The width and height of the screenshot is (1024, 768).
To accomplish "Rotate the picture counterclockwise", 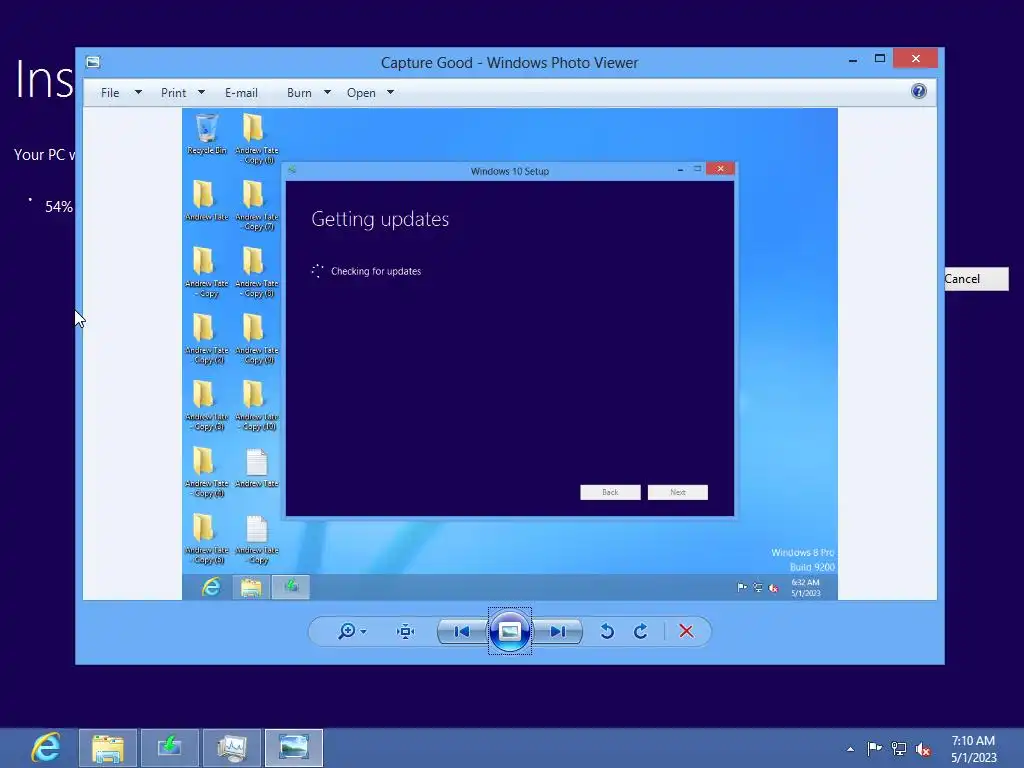I will [x=607, y=632].
